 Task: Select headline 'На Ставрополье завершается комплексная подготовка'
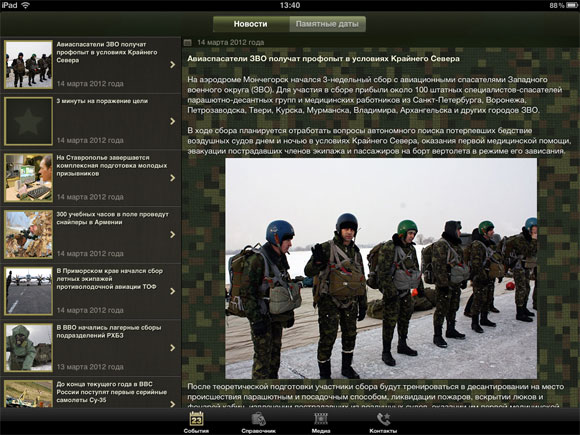(x=111, y=166)
